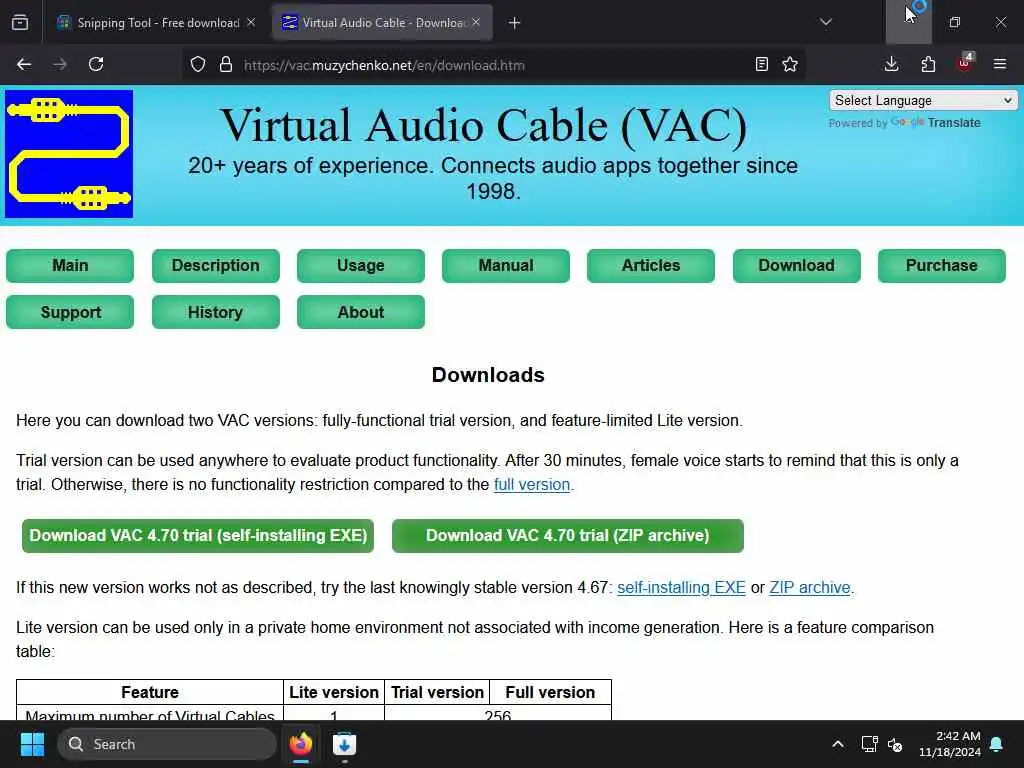Open the Articles page
The width and height of the screenshot is (1024, 768).
coord(651,266)
